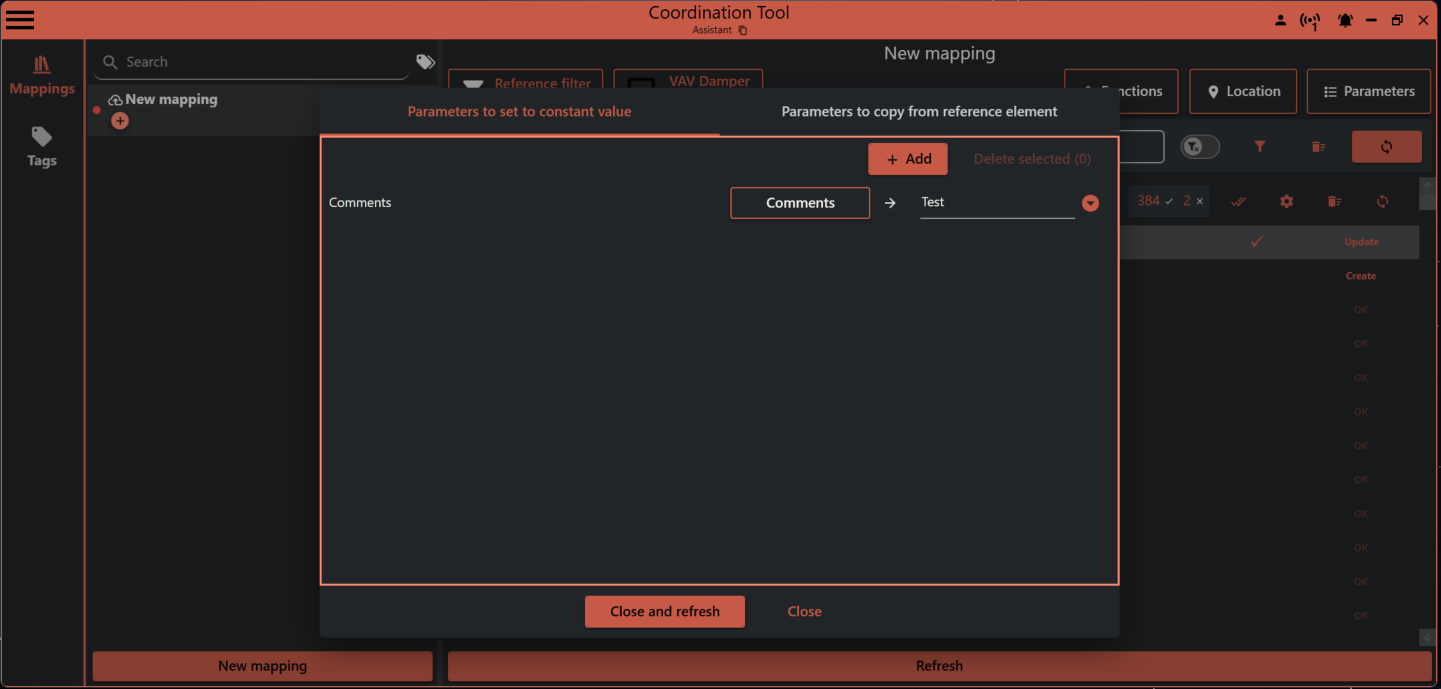Click the select-all double checkmark
Viewport: 1441px width, 689px height.
click(x=1238, y=201)
